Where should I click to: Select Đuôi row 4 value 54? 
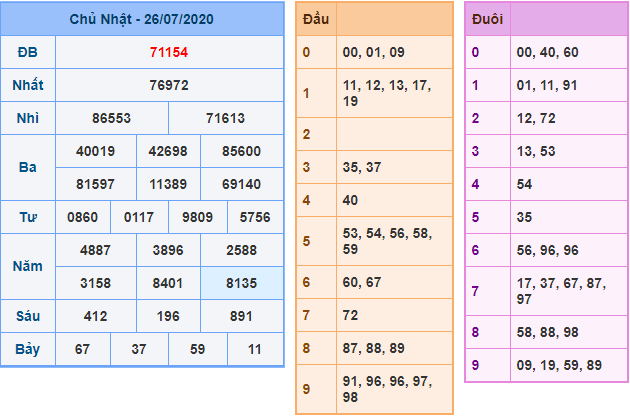(x=524, y=184)
